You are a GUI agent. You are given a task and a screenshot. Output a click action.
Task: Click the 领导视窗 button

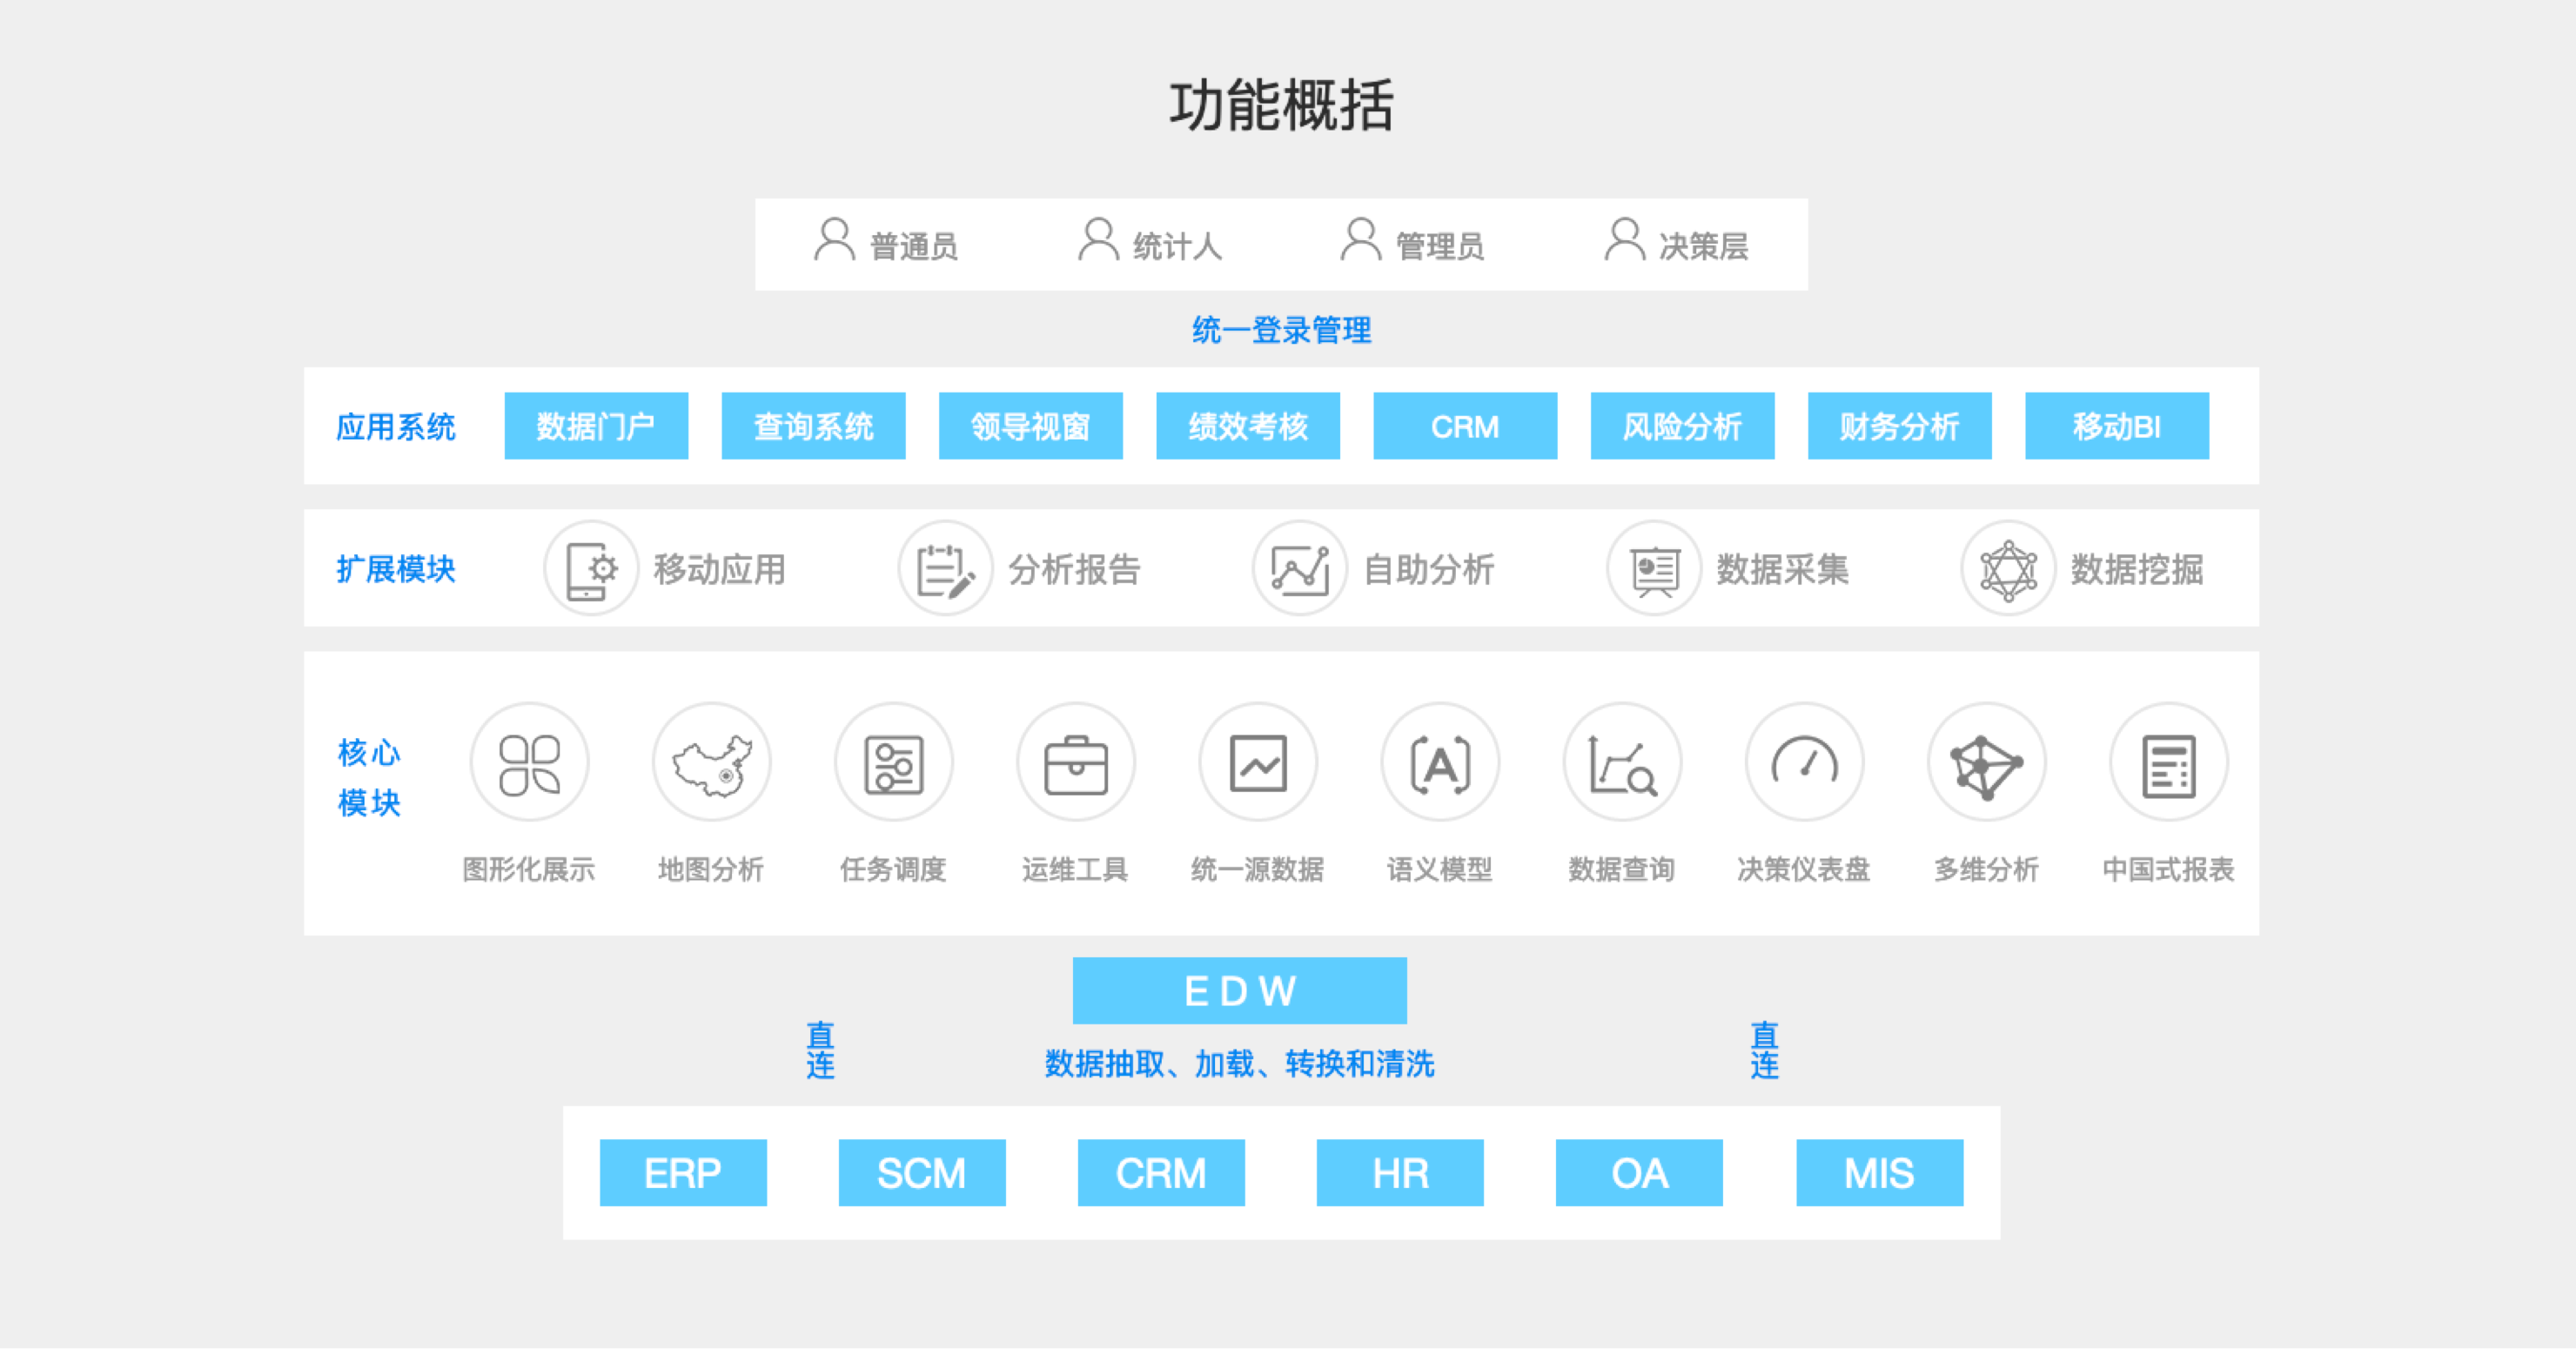[x=1030, y=426]
